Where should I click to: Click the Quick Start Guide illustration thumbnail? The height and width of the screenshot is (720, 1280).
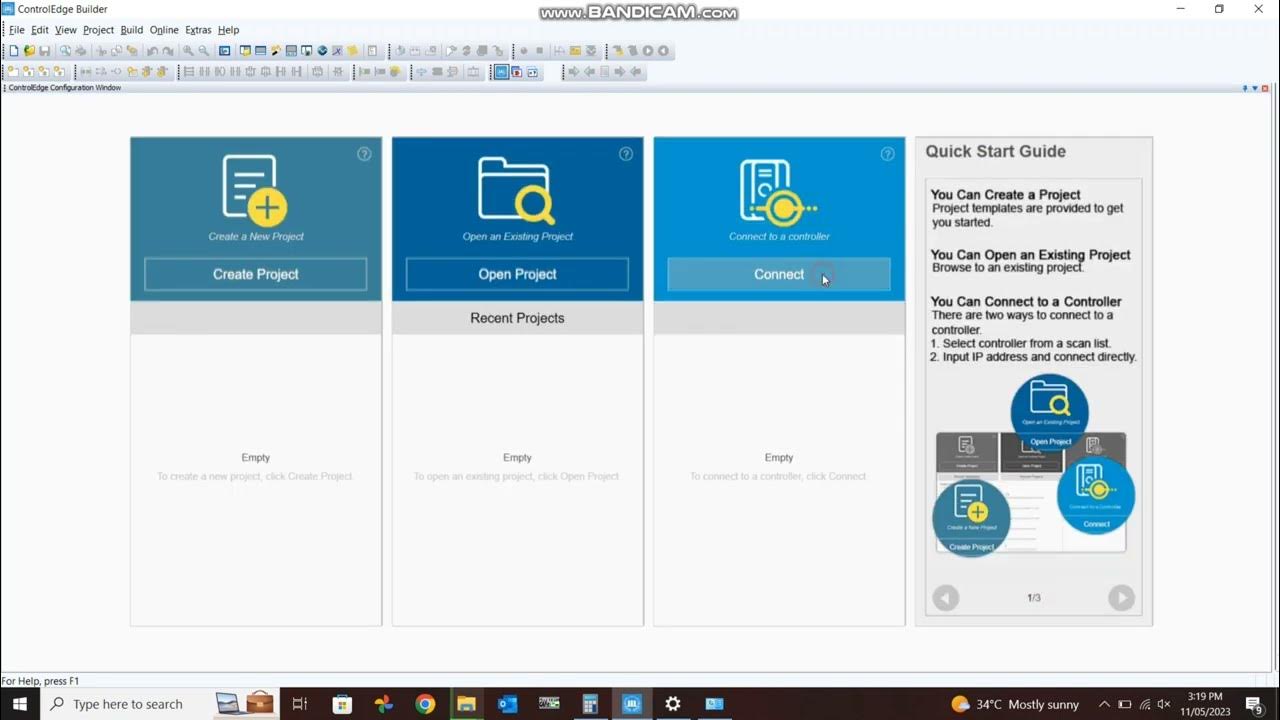coord(1033,465)
